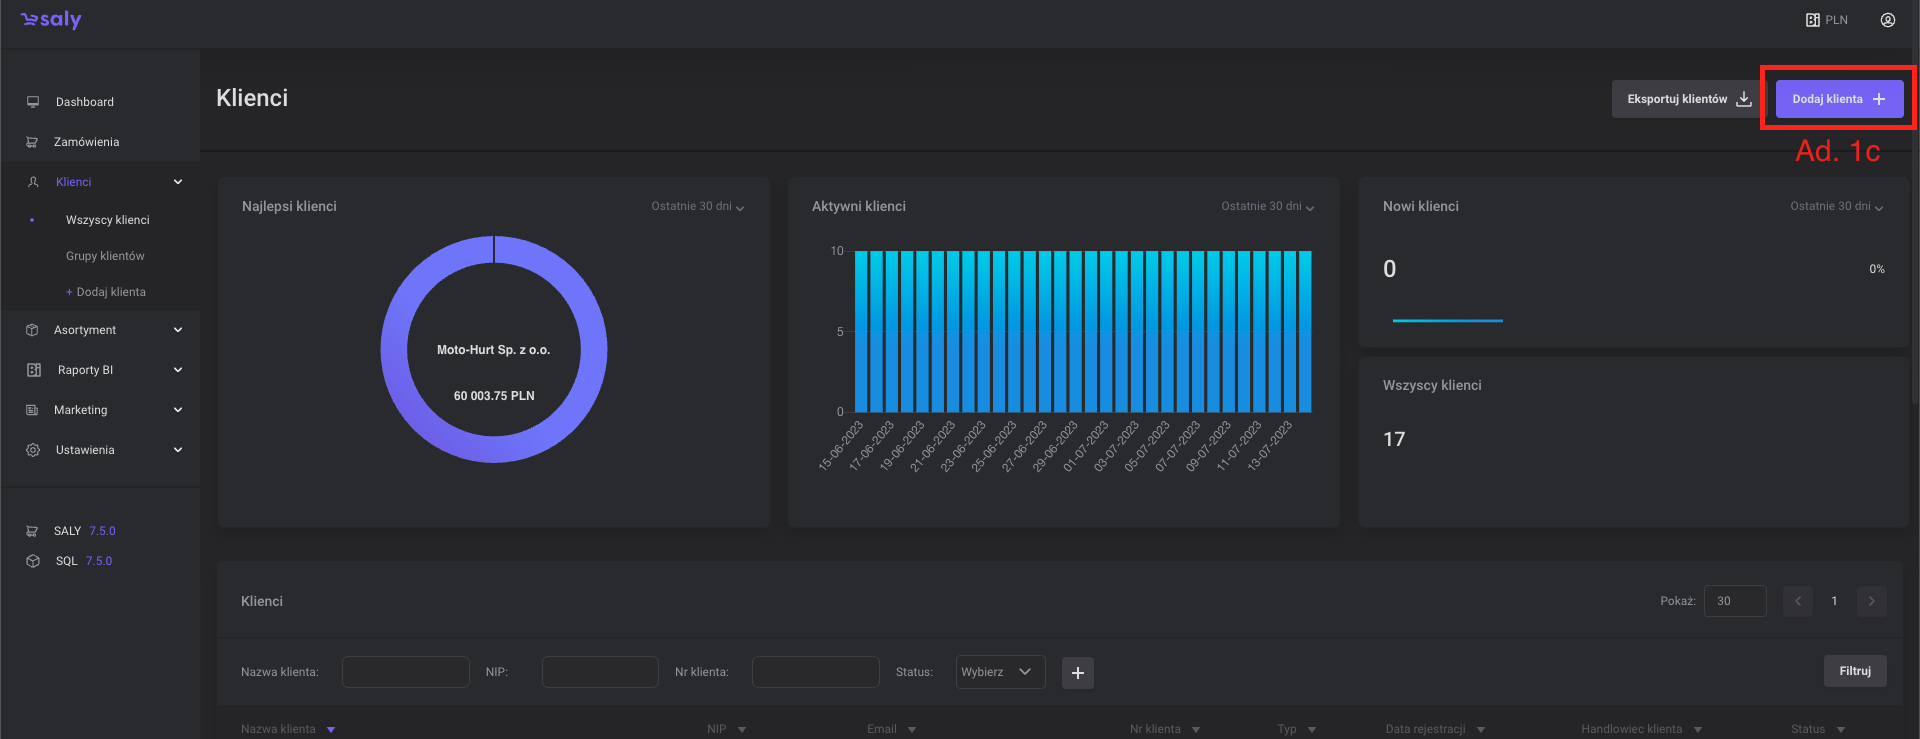
Task: Click the Eksportuj klientów button
Action: (x=1687, y=99)
